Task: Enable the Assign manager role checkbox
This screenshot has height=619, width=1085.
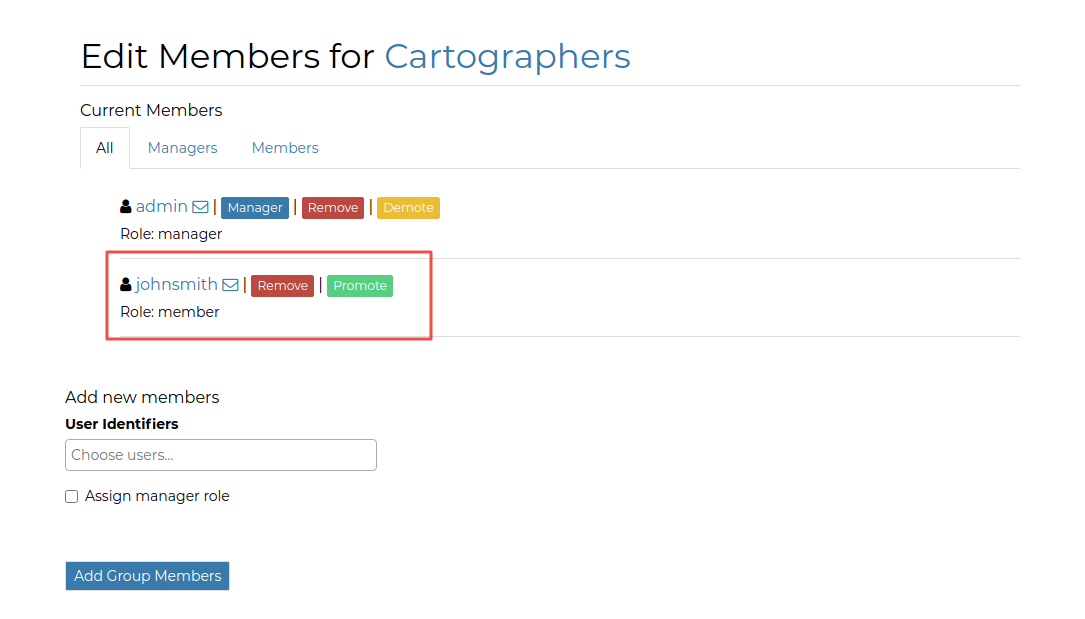Action: (x=71, y=496)
